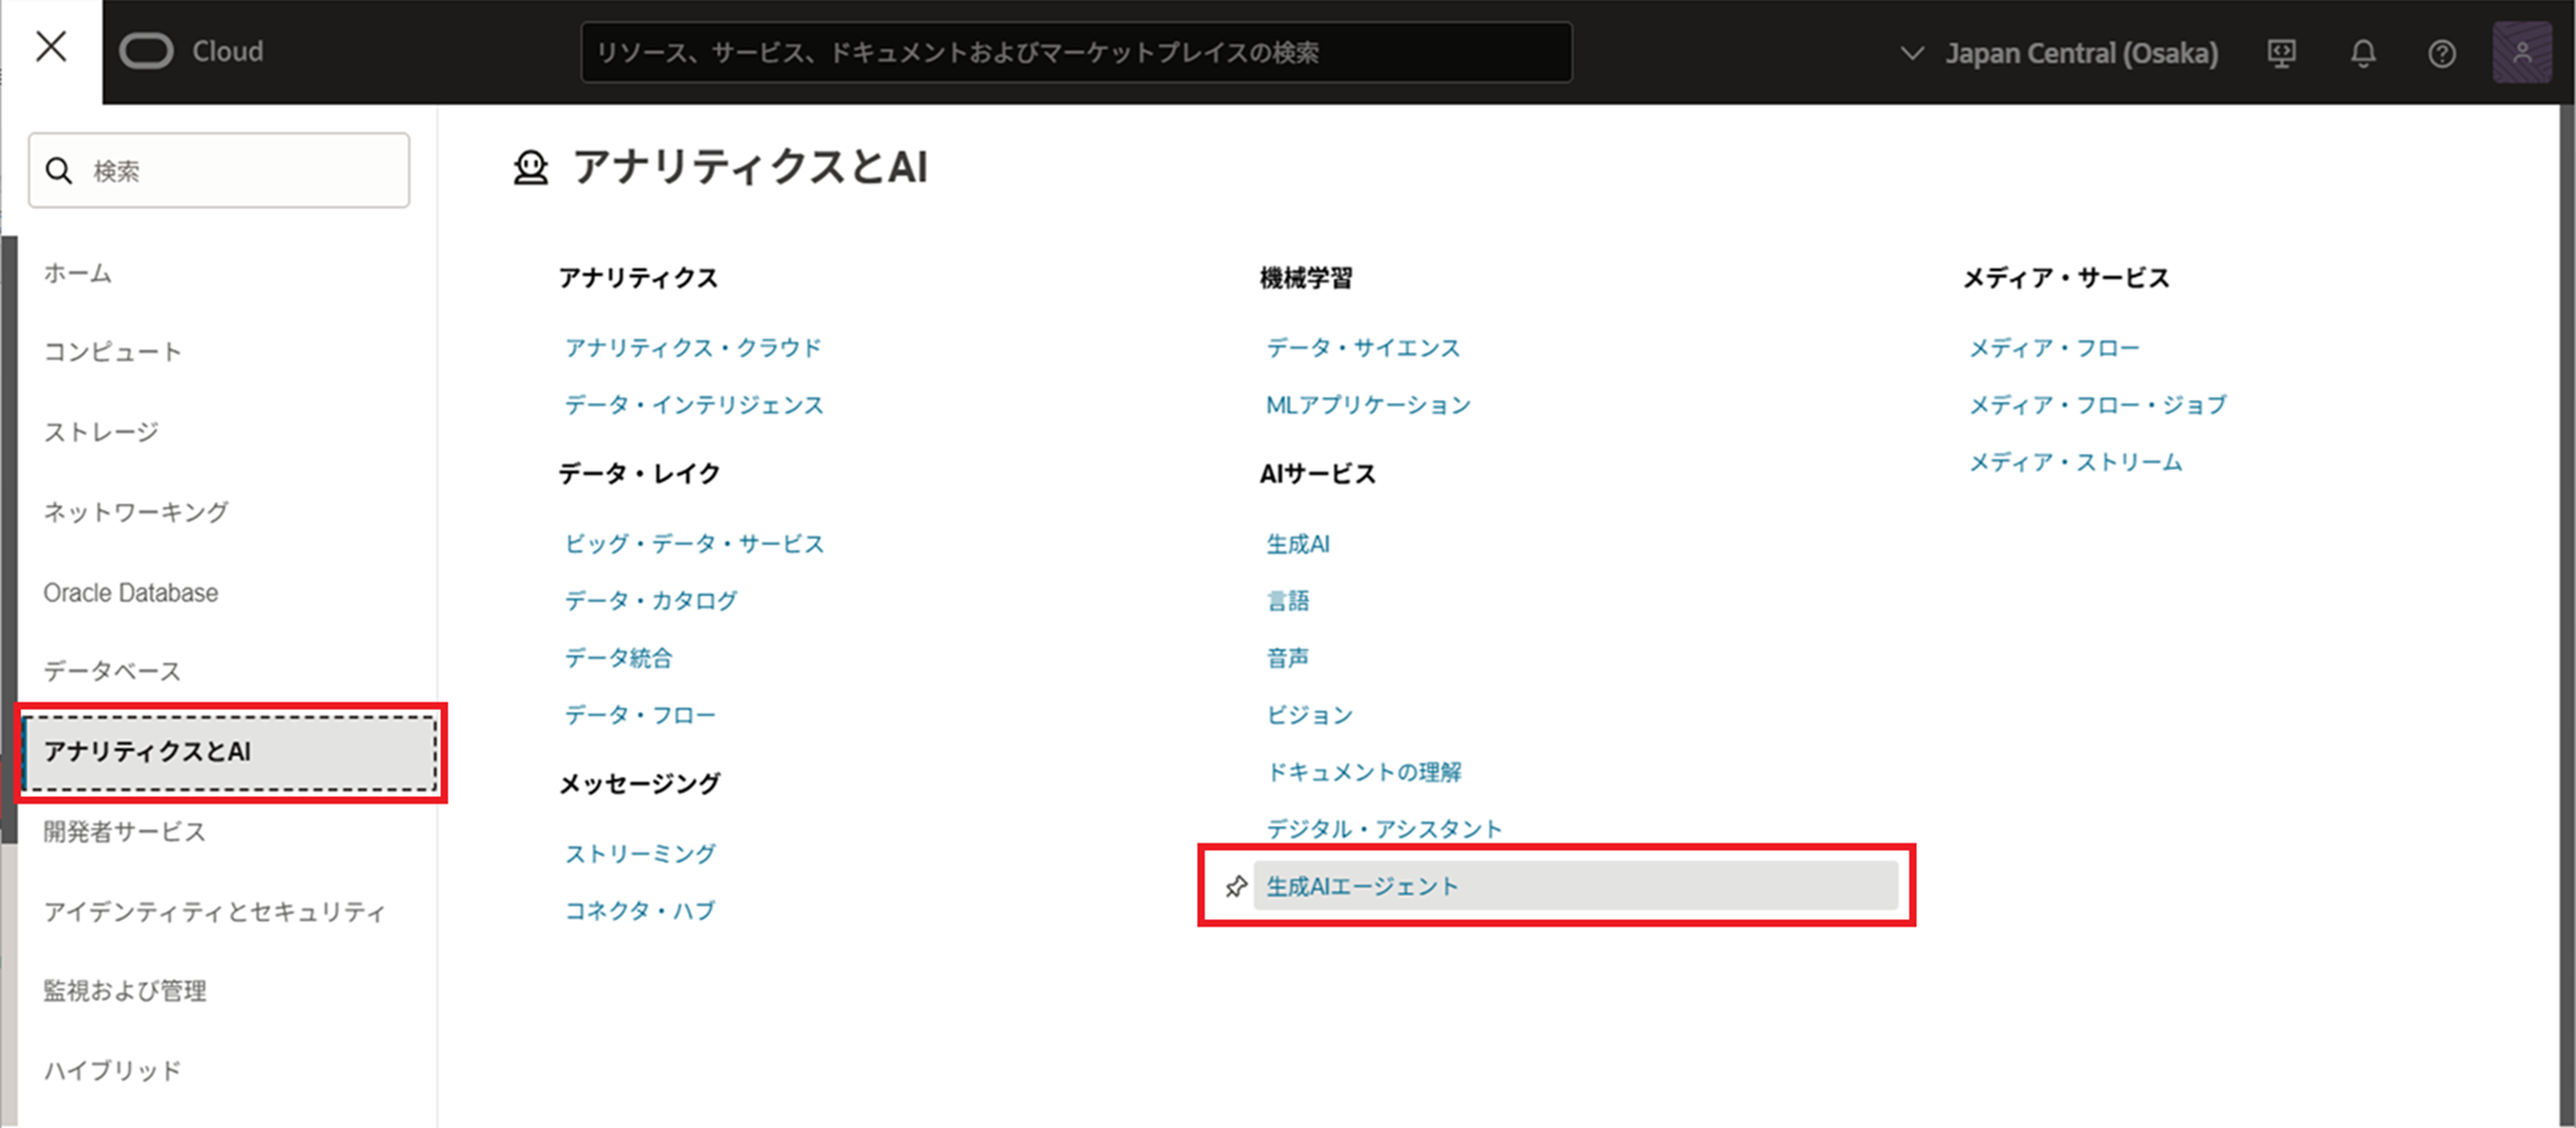
Task: Open 音声 AI service link
Action: [x=1288, y=658]
